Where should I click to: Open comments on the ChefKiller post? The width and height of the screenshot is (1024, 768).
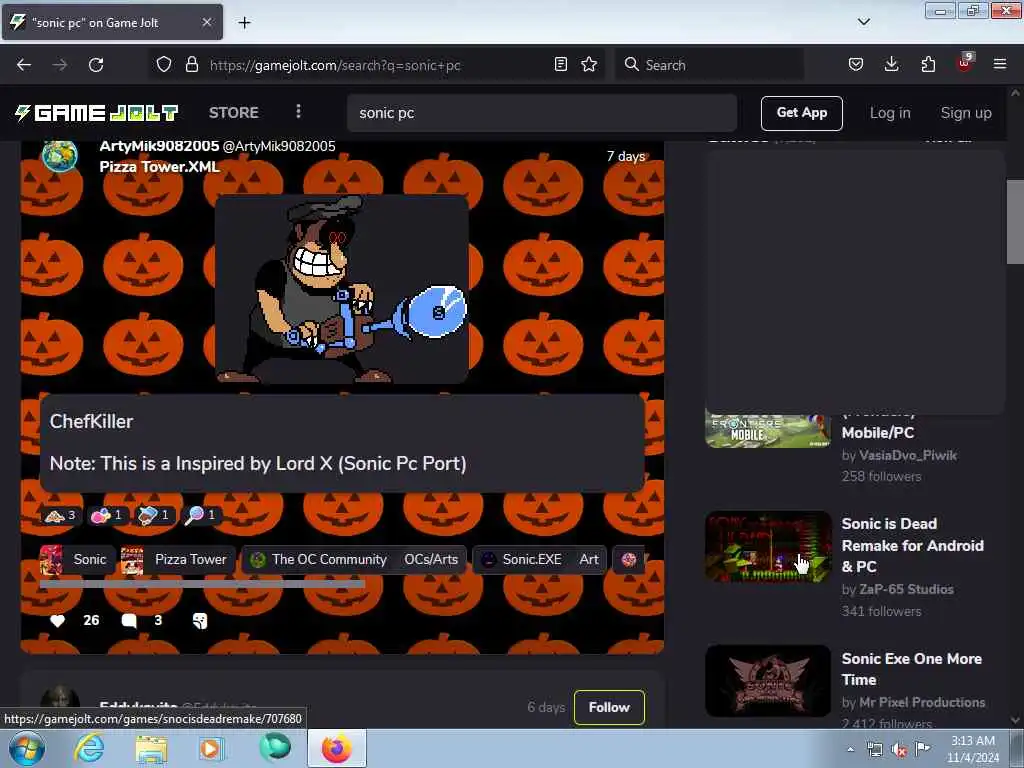(x=129, y=620)
